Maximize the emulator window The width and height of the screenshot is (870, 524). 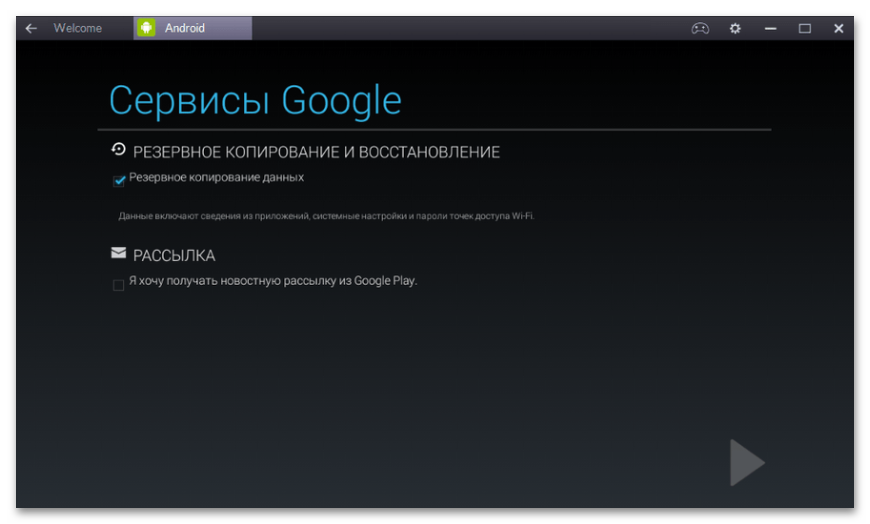(805, 28)
